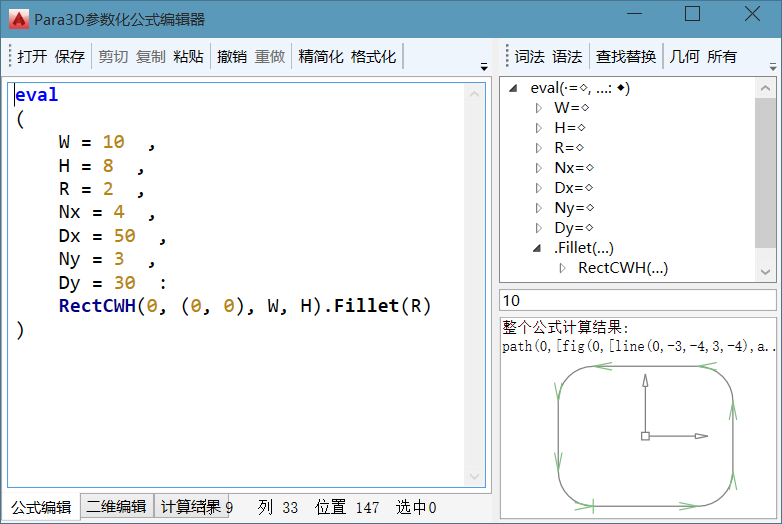Close the Para3D window
Image resolution: width=782 pixels, height=524 pixels.
tap(752, 14)
